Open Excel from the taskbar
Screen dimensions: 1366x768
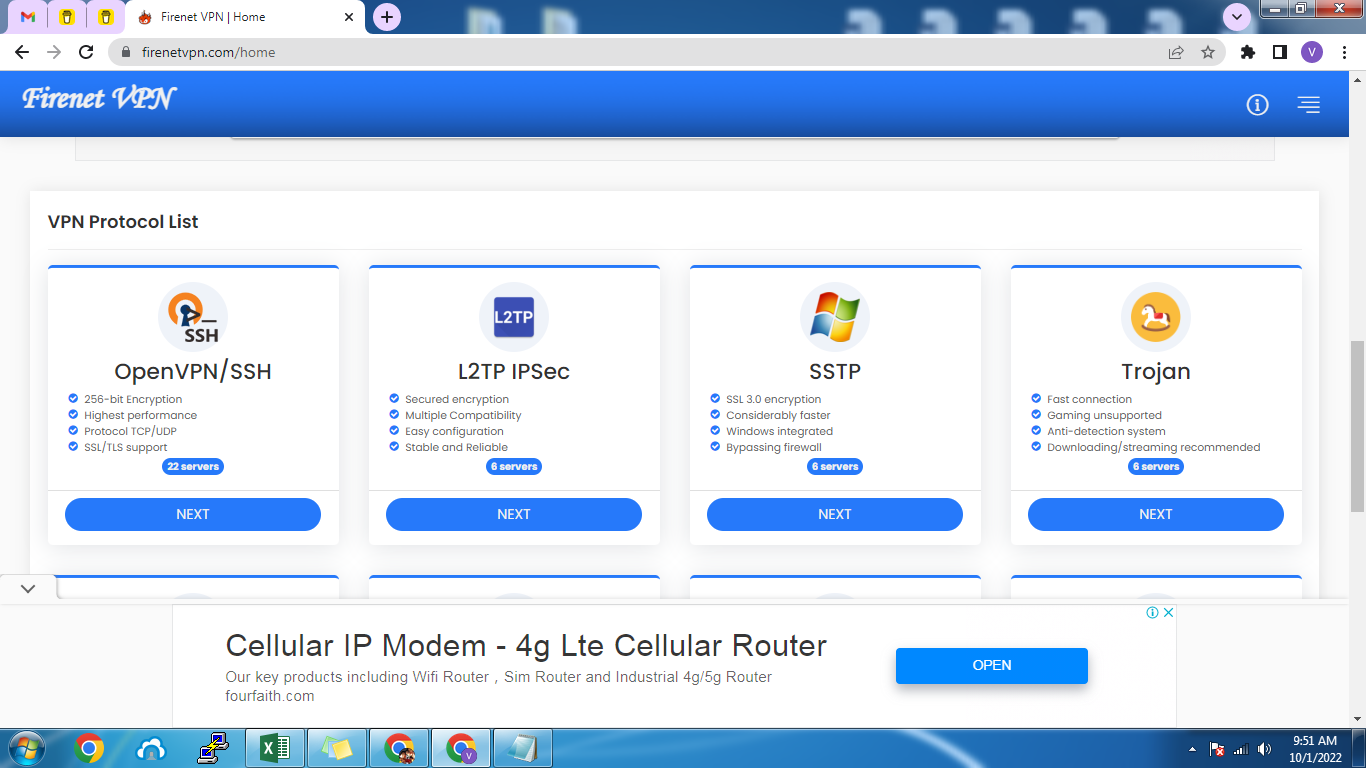click(275, 748)
